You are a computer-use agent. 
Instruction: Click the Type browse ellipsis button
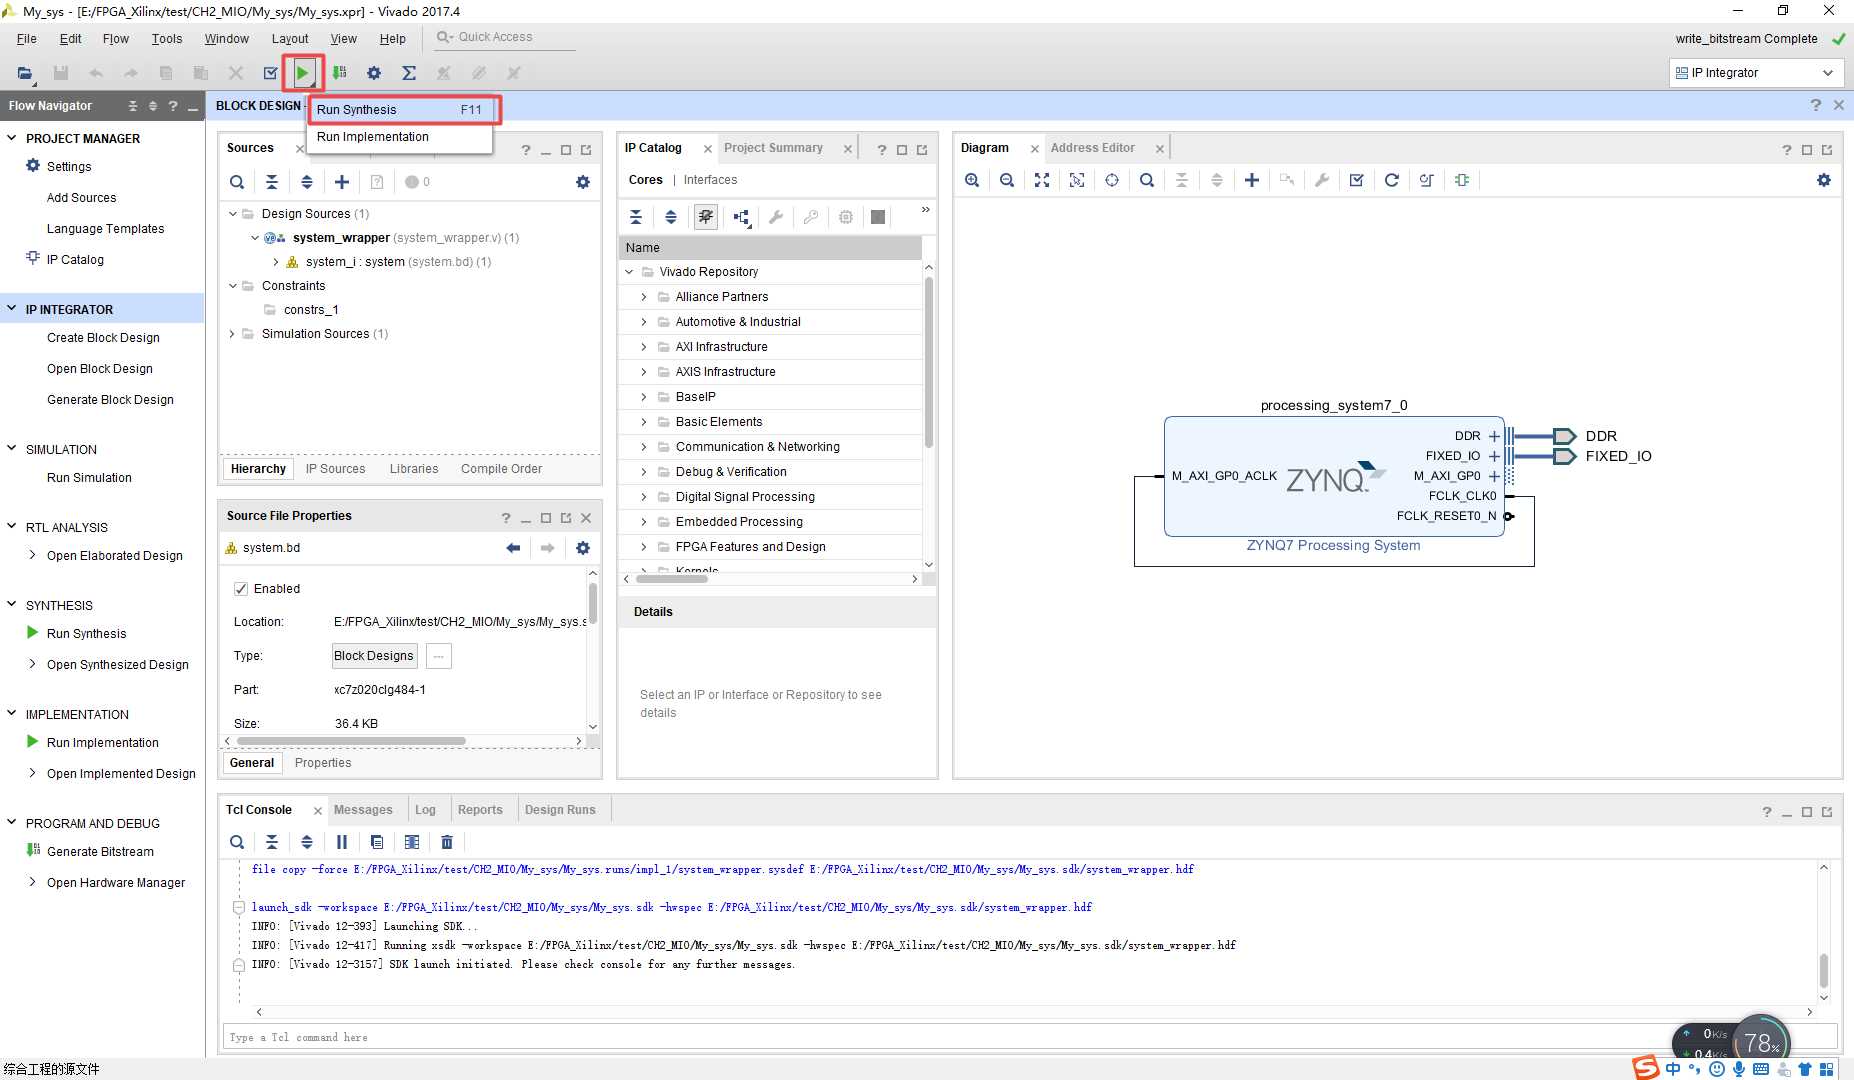(439, 656)
